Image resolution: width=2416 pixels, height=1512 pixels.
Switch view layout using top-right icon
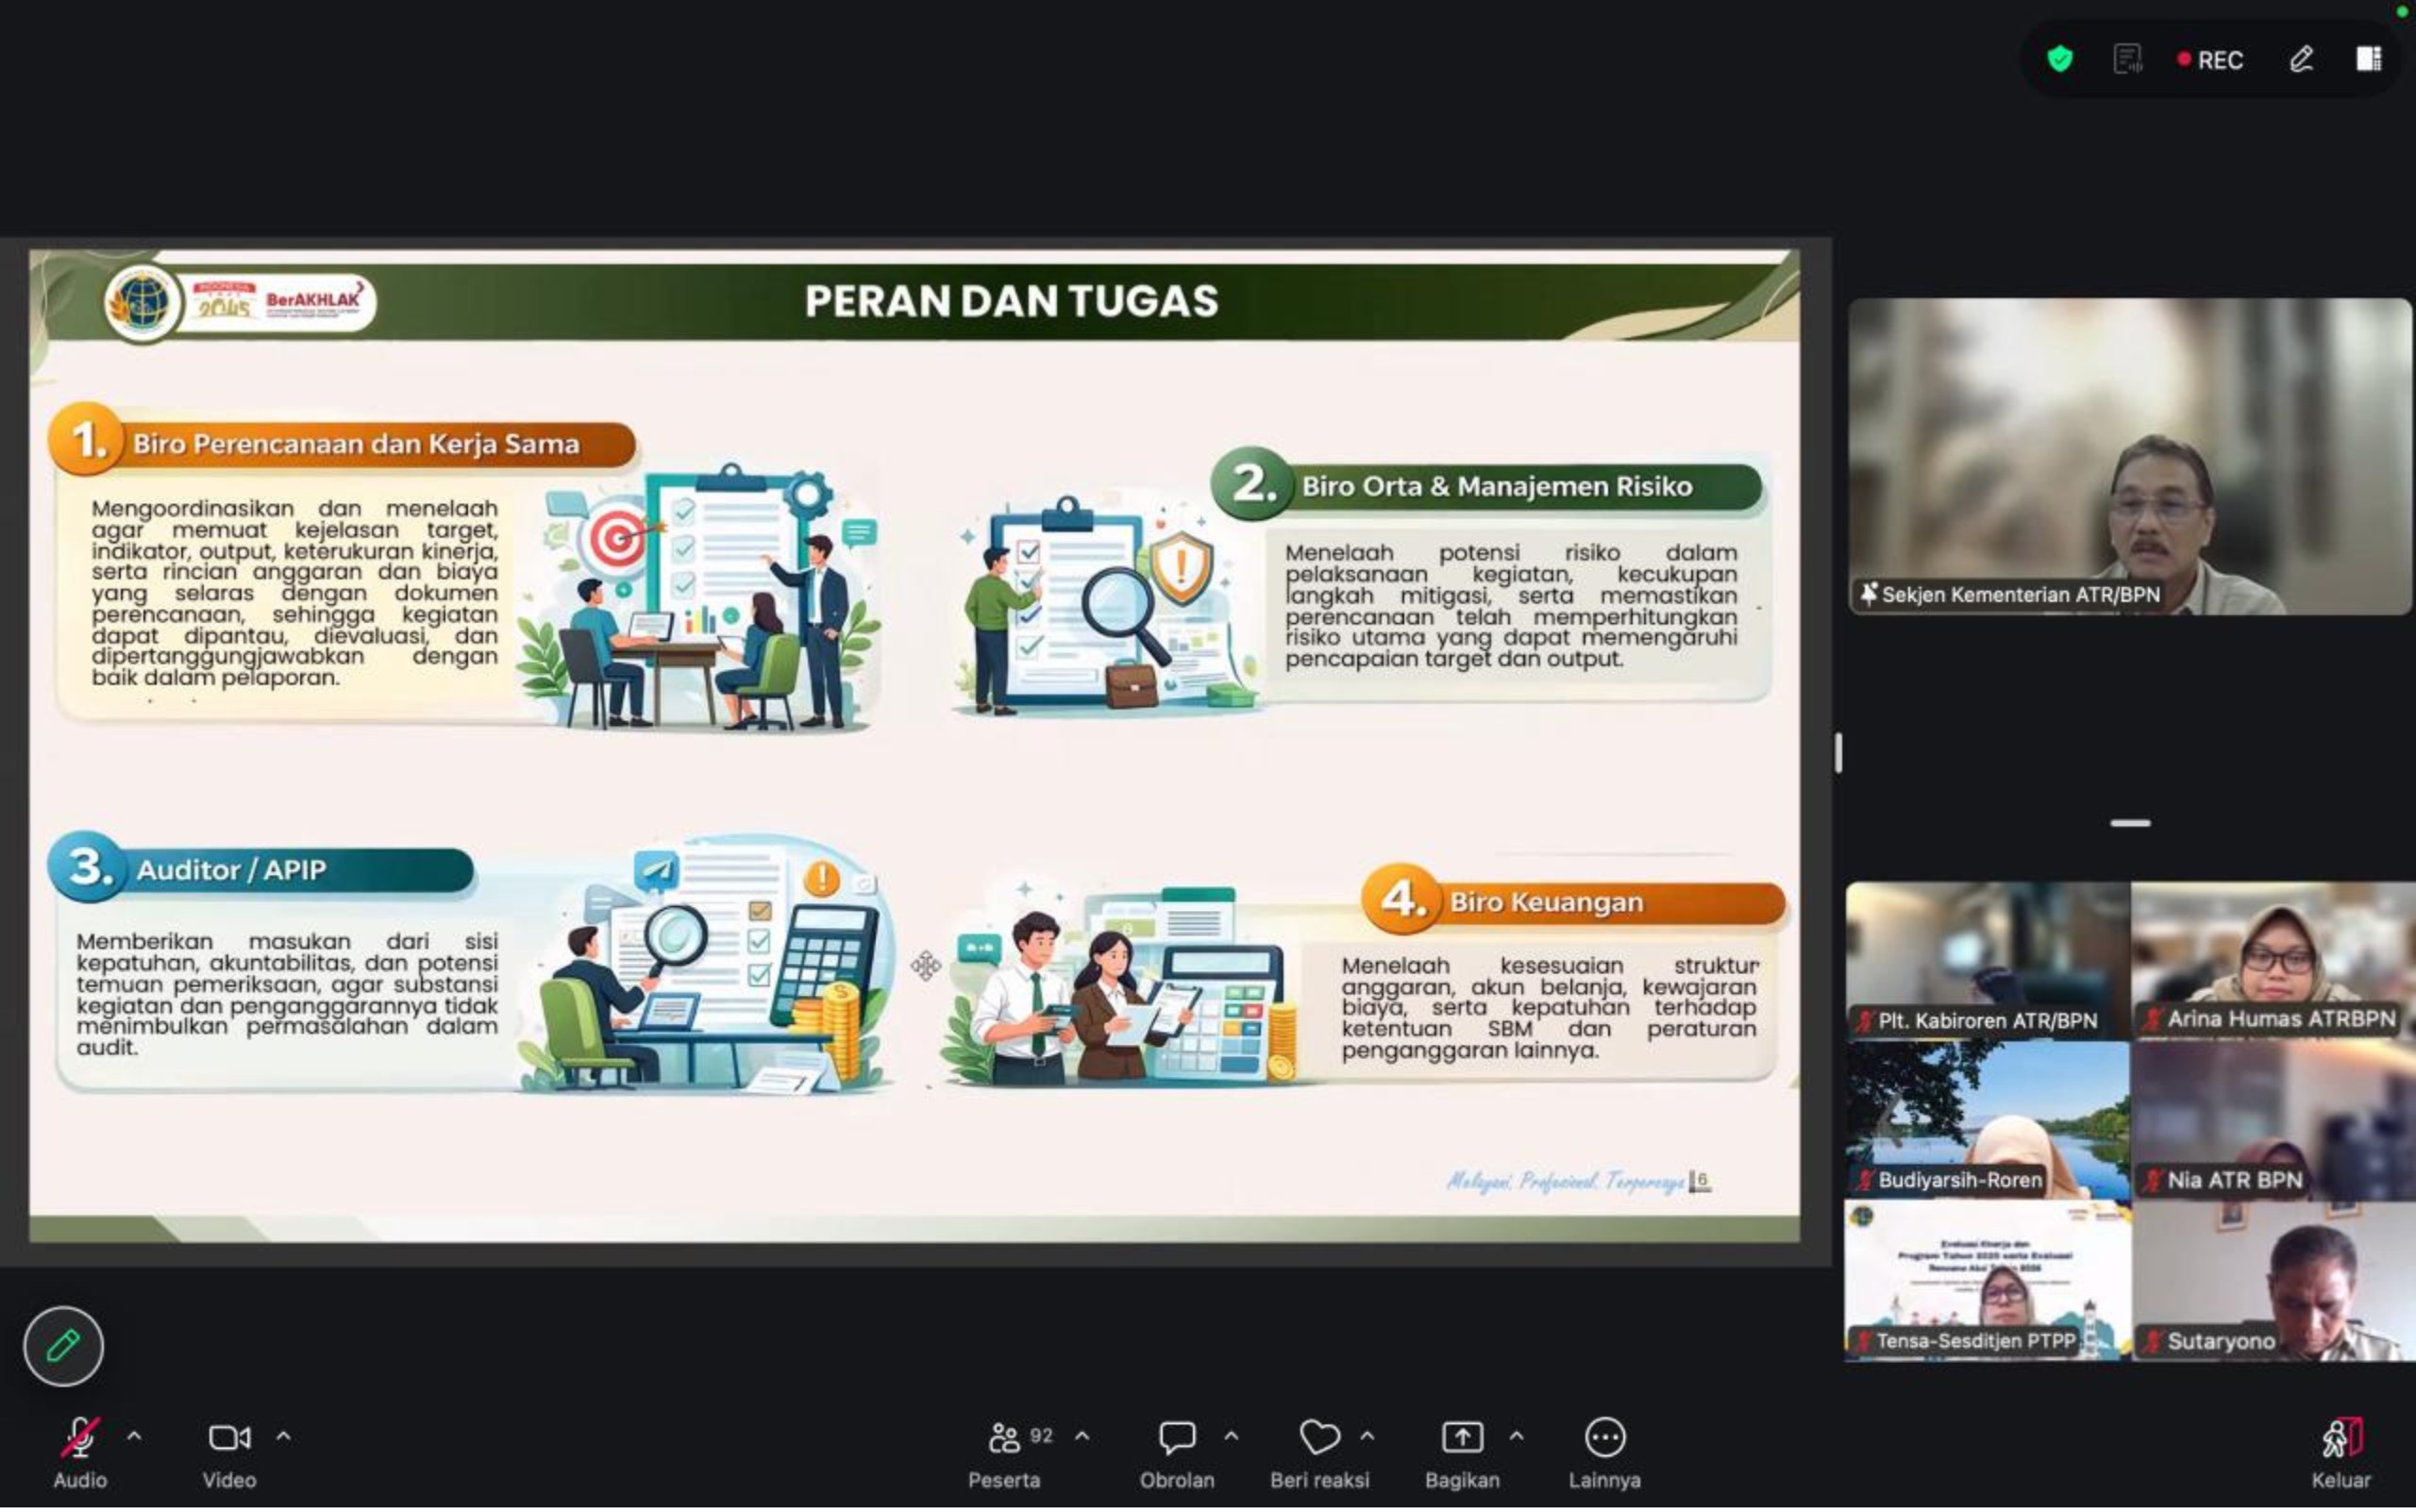(x=2368, y=59)
